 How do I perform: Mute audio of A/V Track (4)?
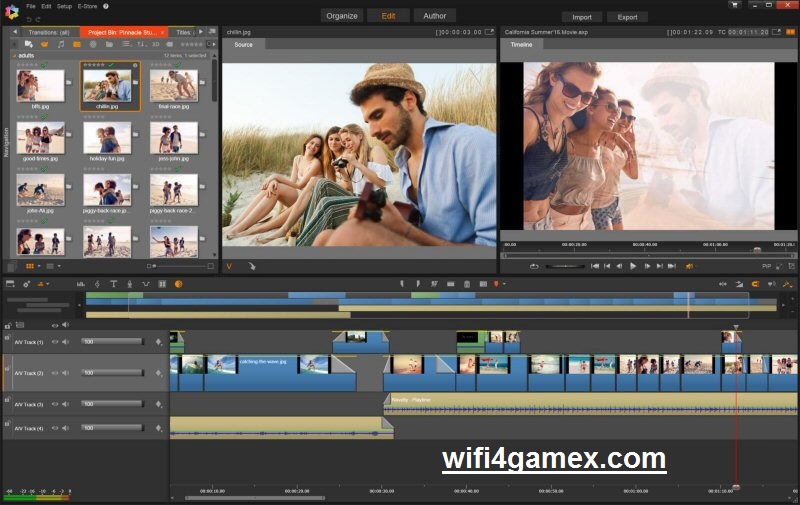65,428
